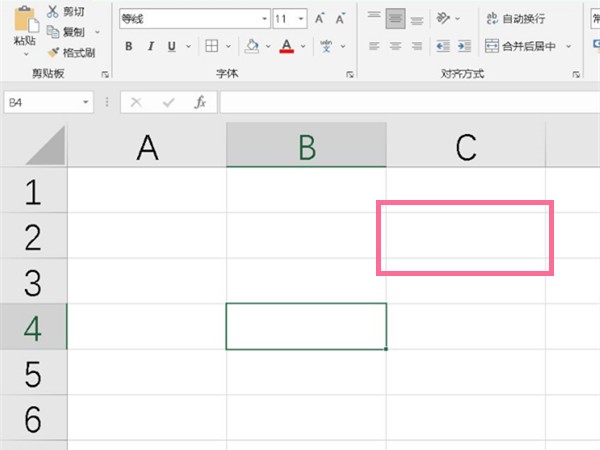Expand the font name dropdown 等线

pyautogui.click(x=264, y=18)
